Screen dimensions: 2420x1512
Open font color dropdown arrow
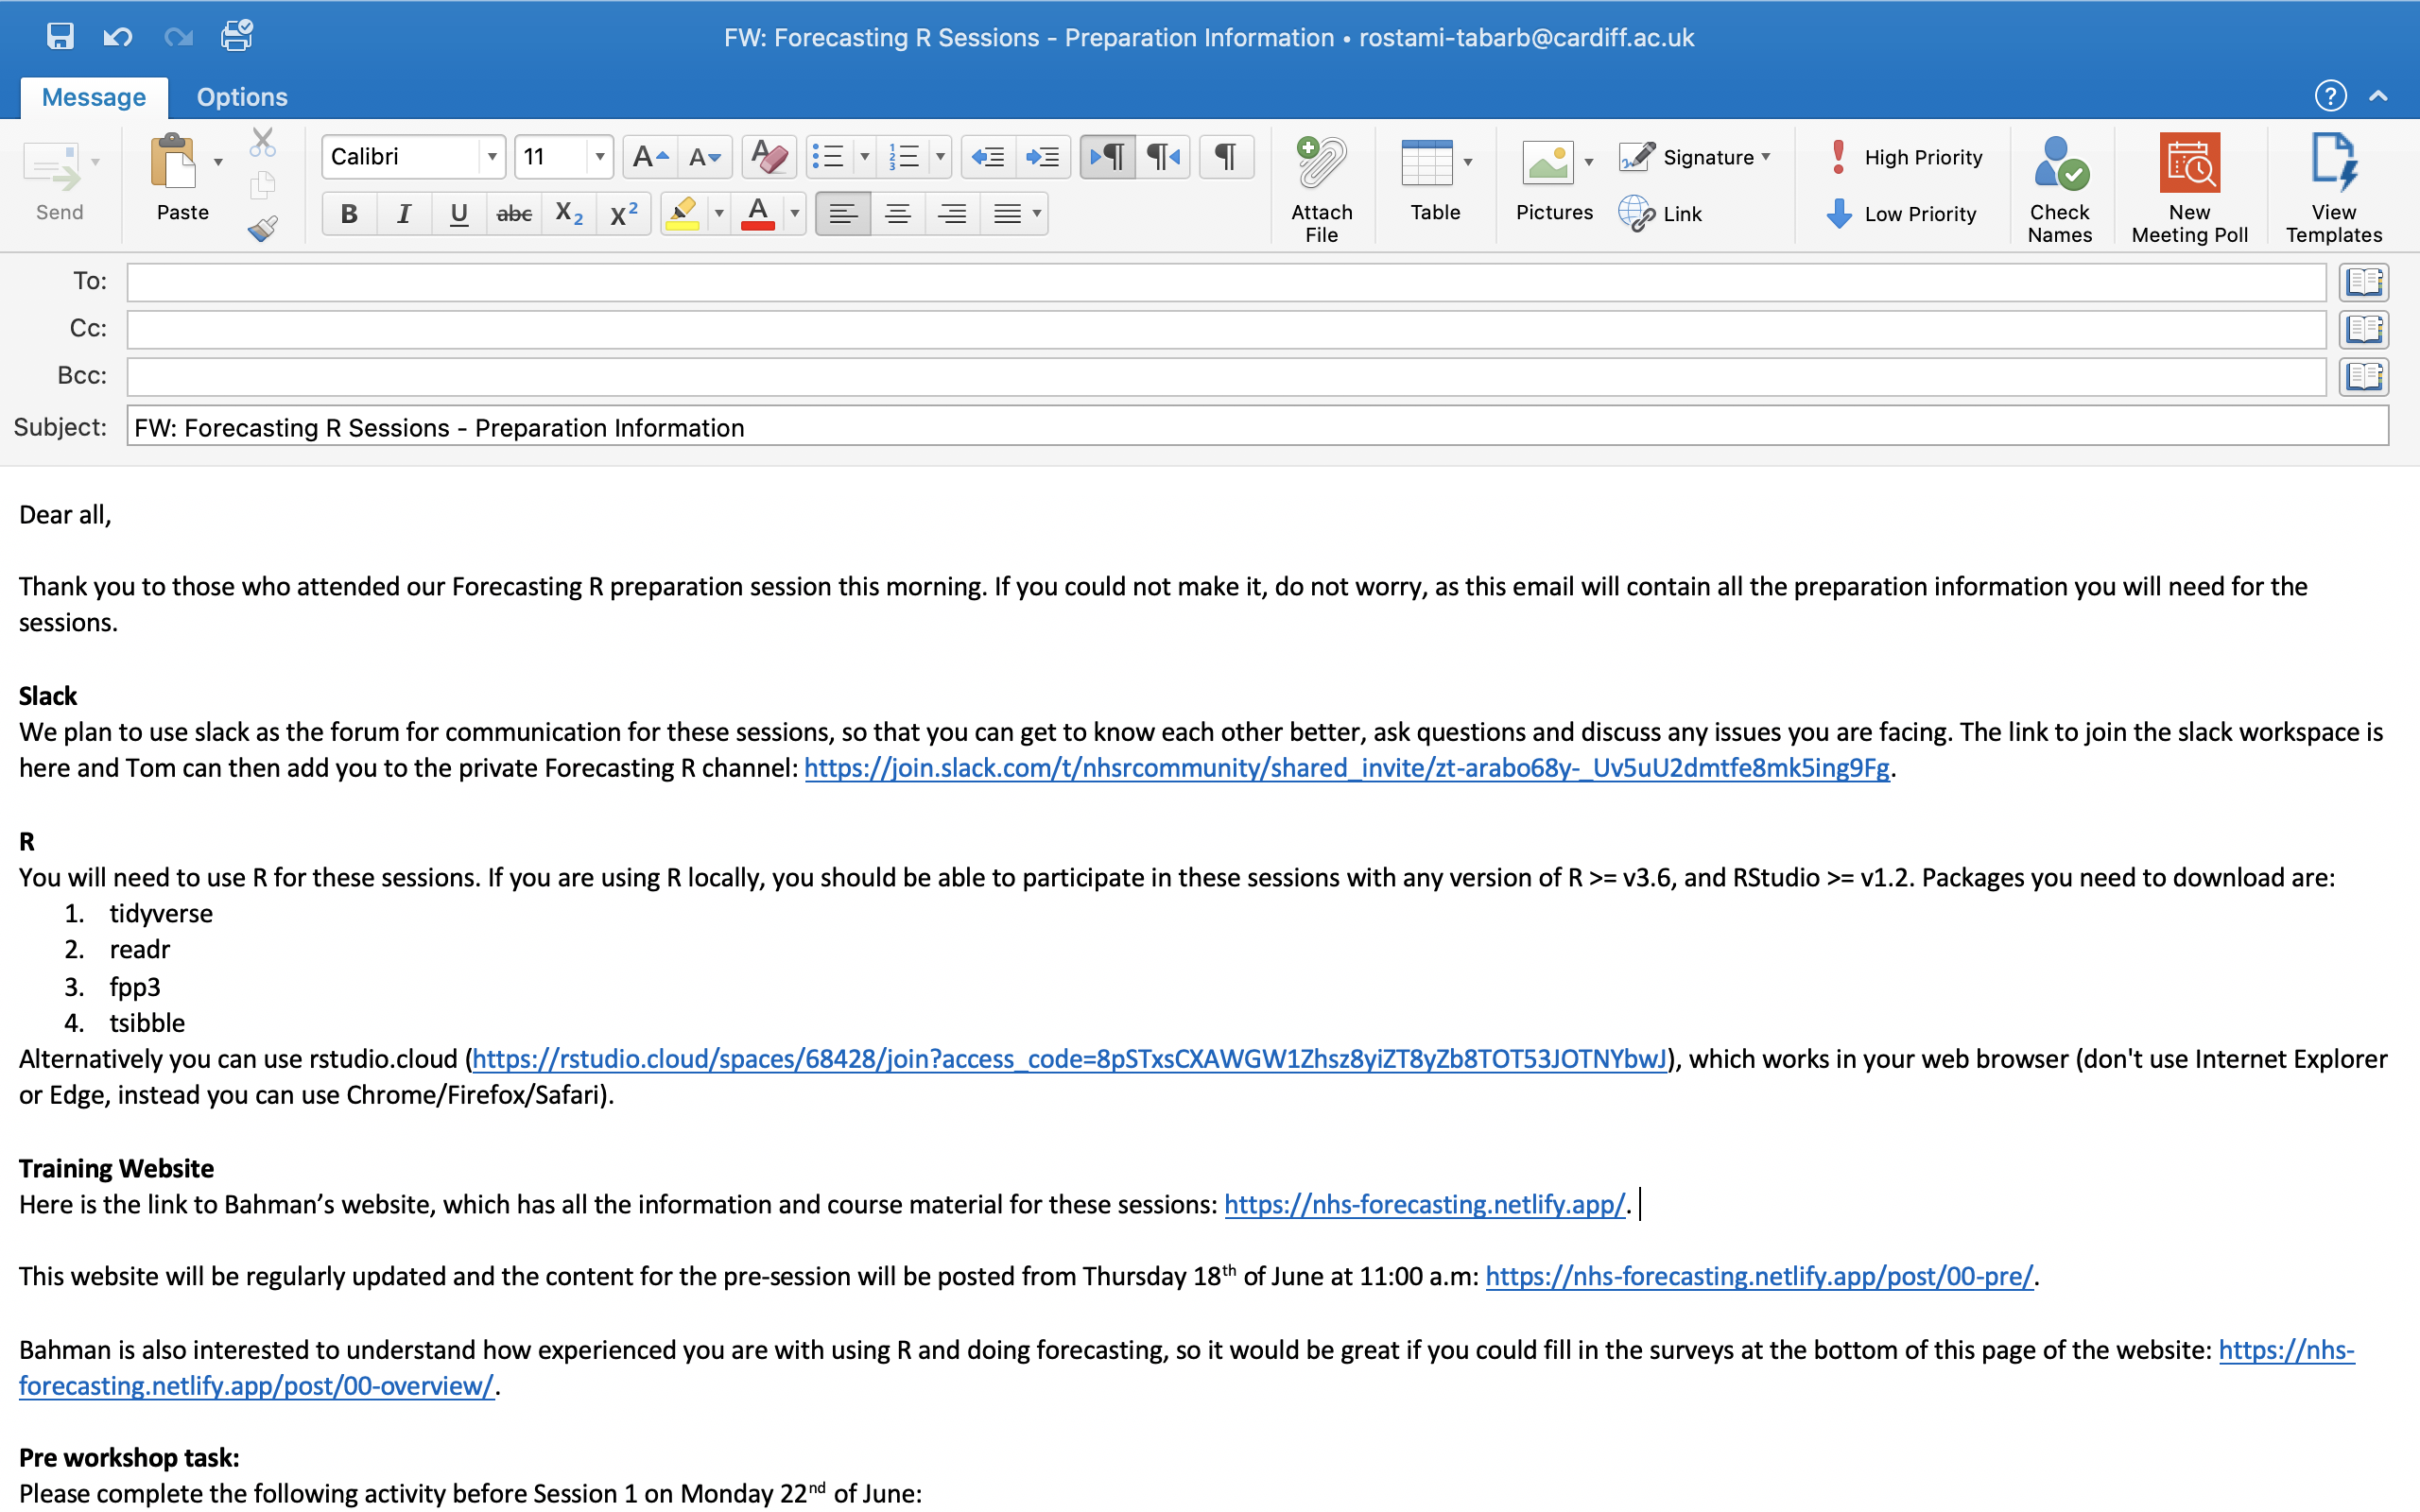tap(795, 214)
